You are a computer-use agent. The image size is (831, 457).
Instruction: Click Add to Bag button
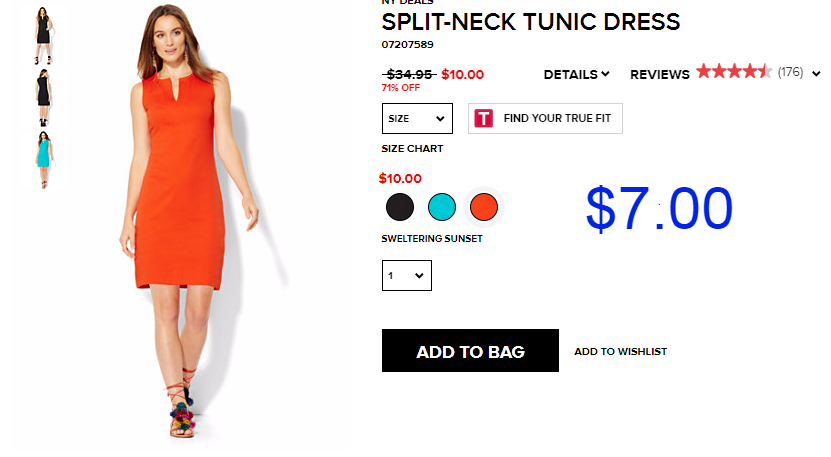pos(470,350)
